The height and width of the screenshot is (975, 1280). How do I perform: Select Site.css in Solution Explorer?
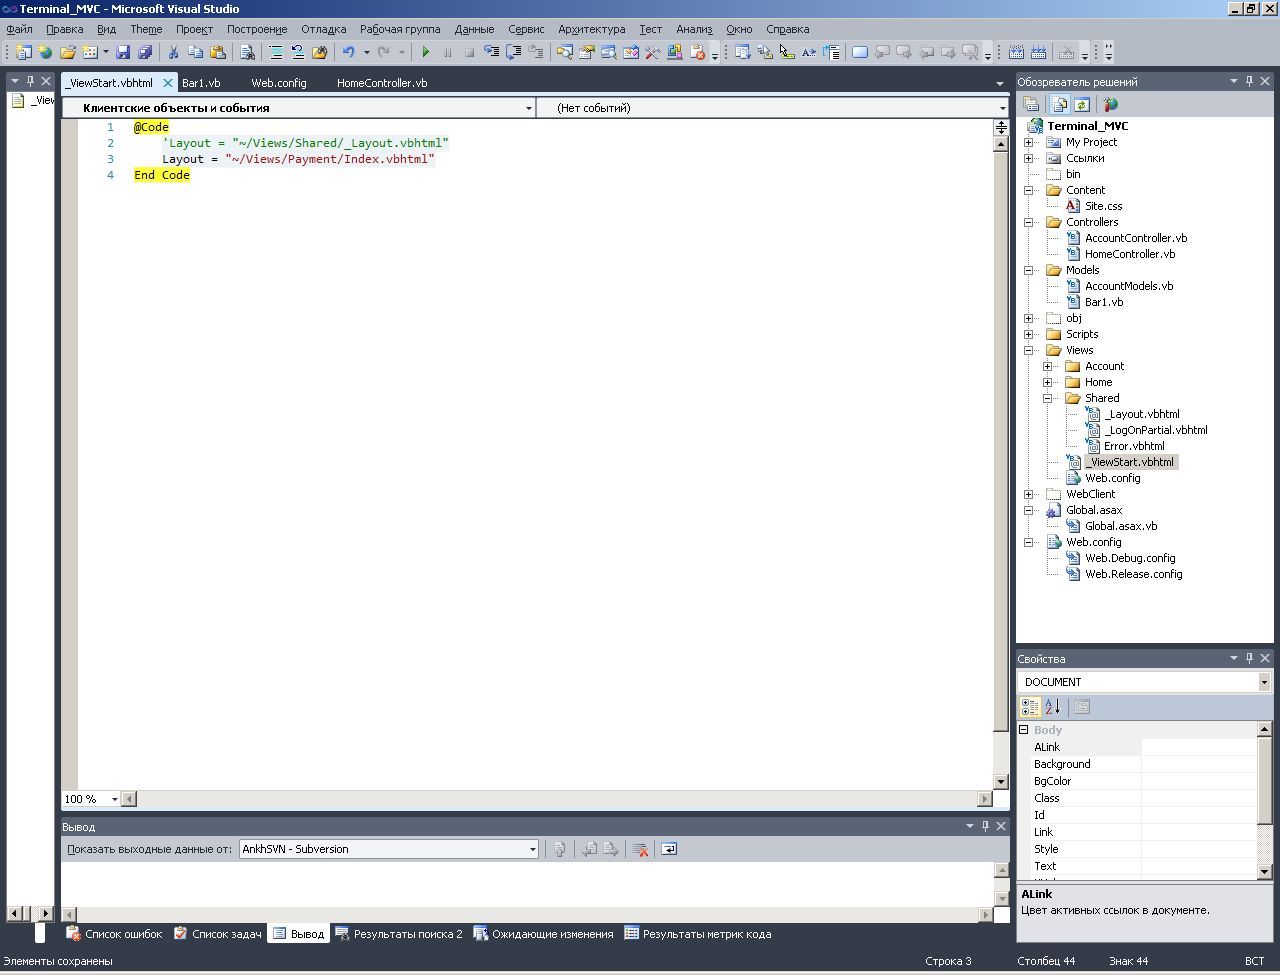[x=1103, y=206]
